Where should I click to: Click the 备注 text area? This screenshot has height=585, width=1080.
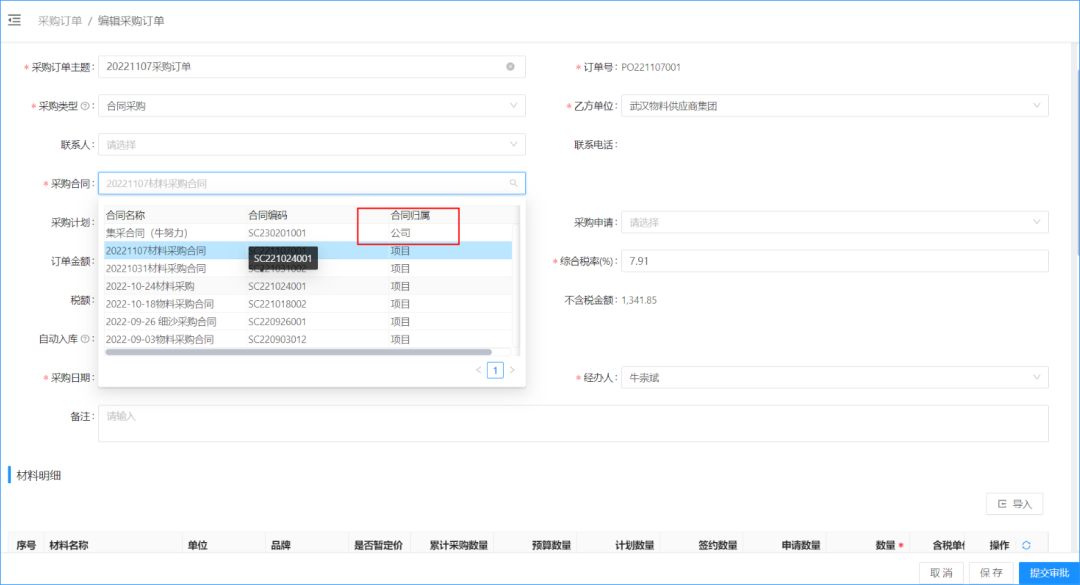click(573, 423)
